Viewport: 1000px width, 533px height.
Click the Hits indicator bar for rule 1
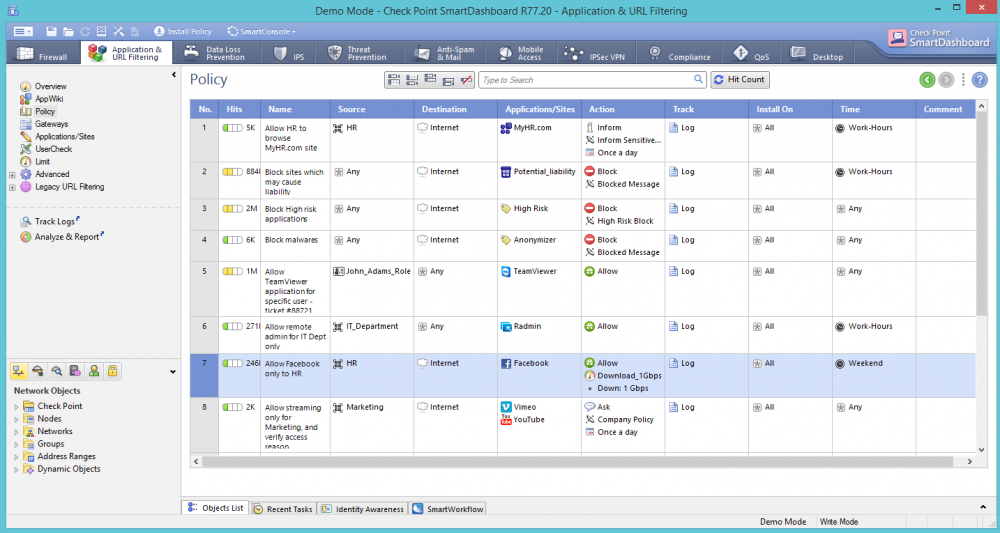(232, 128)
